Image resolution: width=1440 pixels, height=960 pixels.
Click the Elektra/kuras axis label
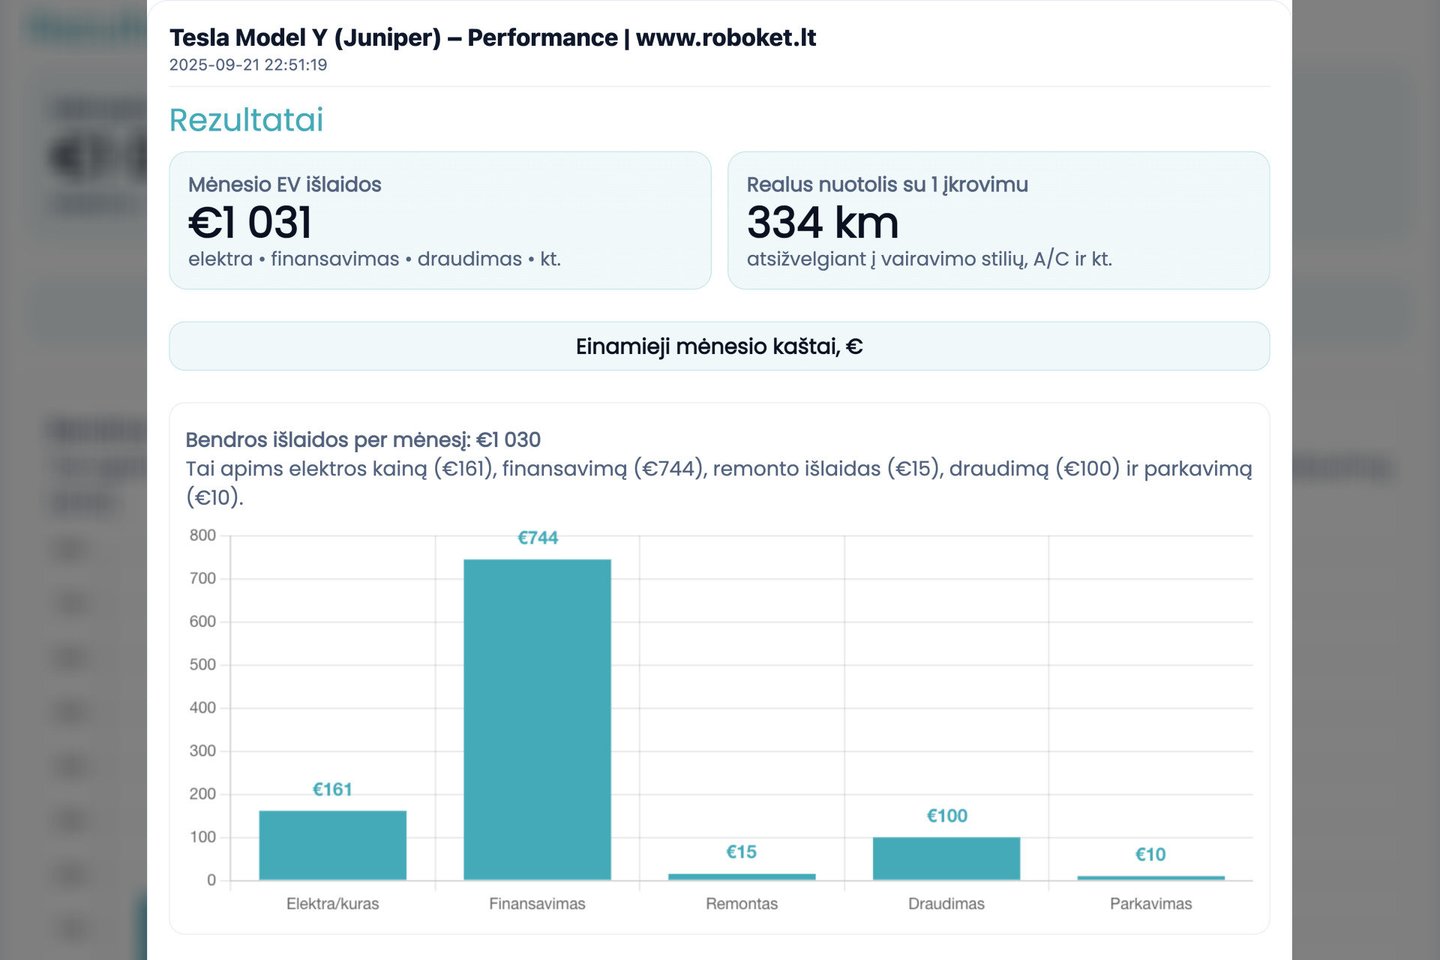(332, 904)
